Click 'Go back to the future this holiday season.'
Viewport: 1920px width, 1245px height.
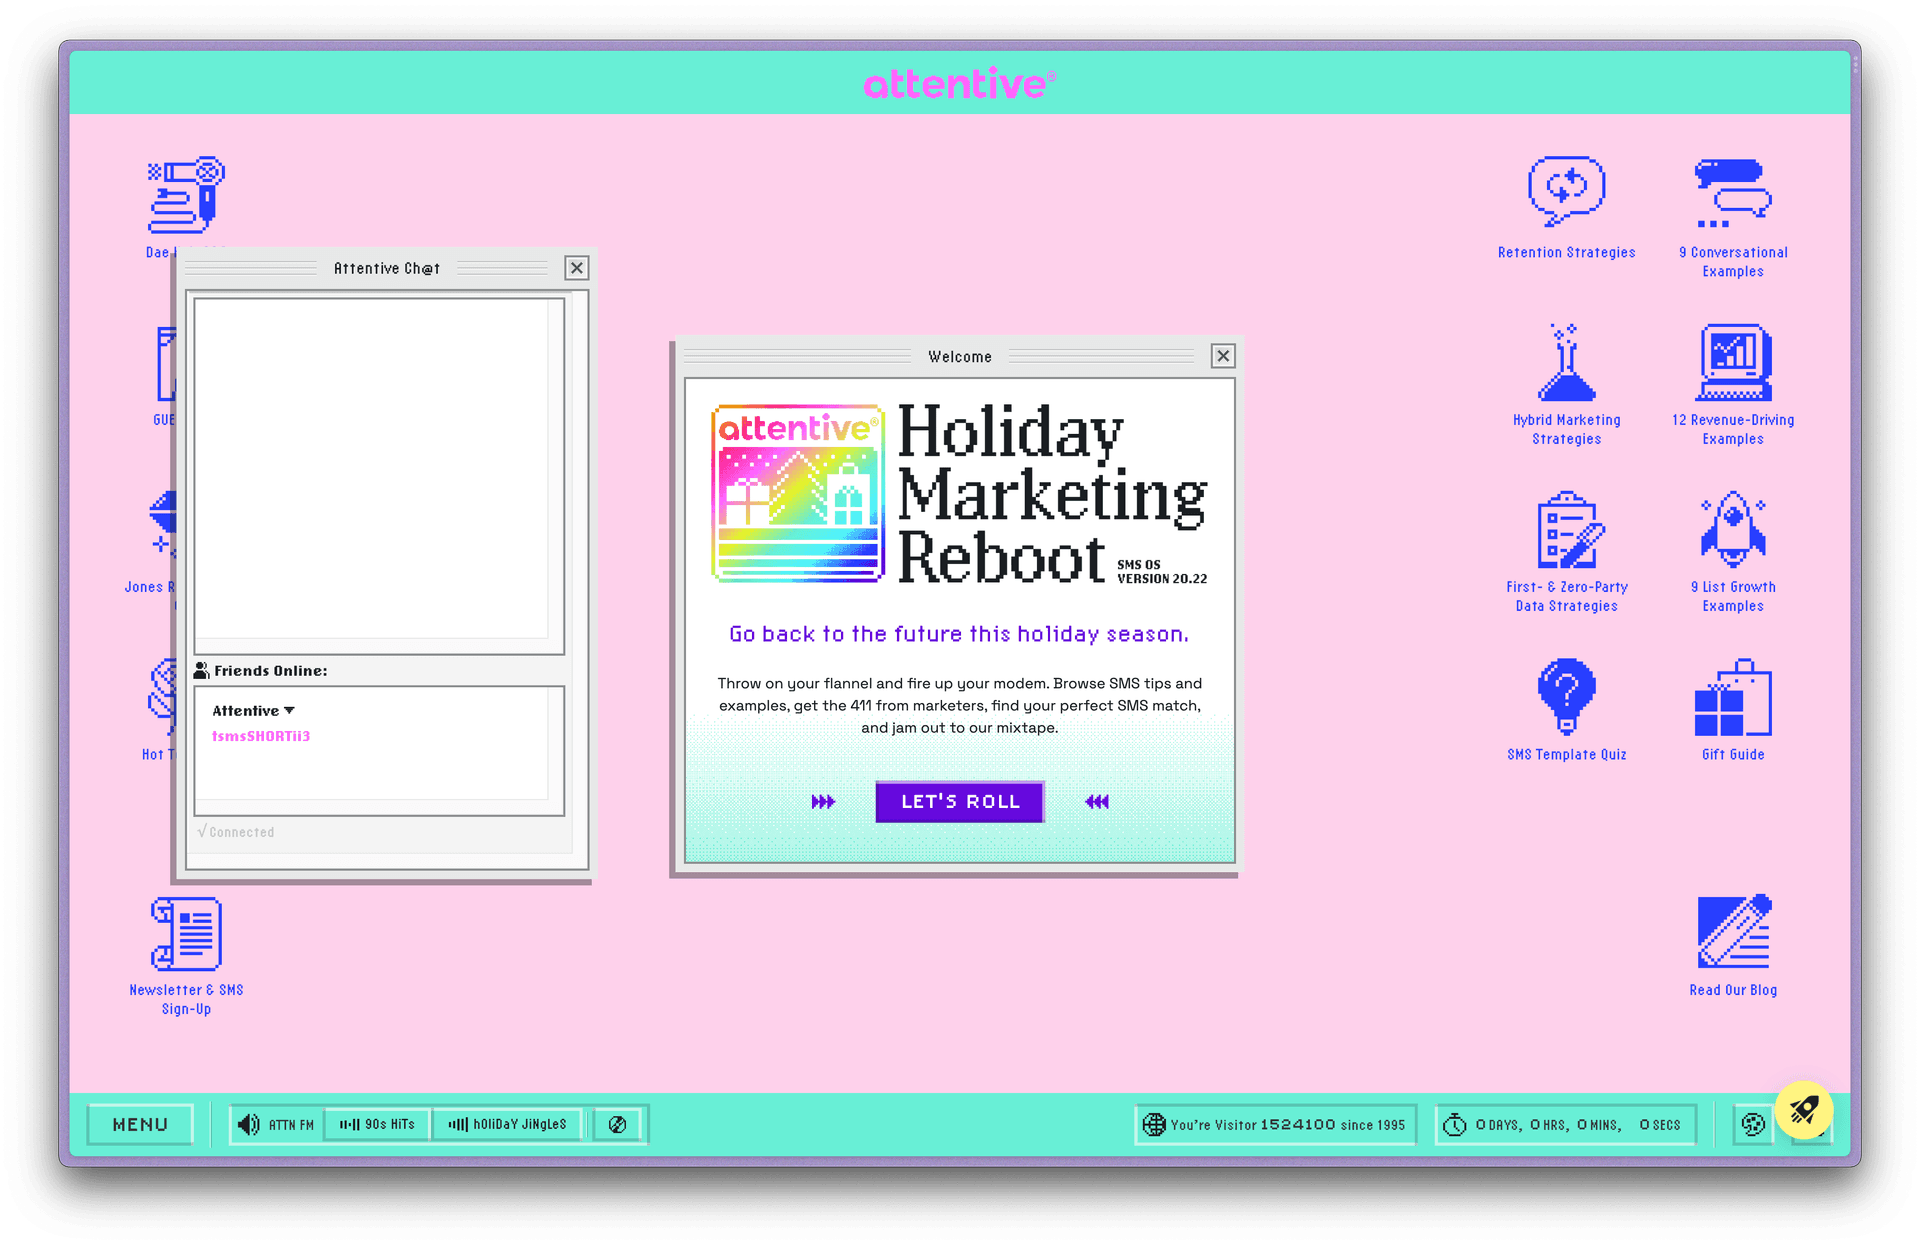tap(959, 634)
